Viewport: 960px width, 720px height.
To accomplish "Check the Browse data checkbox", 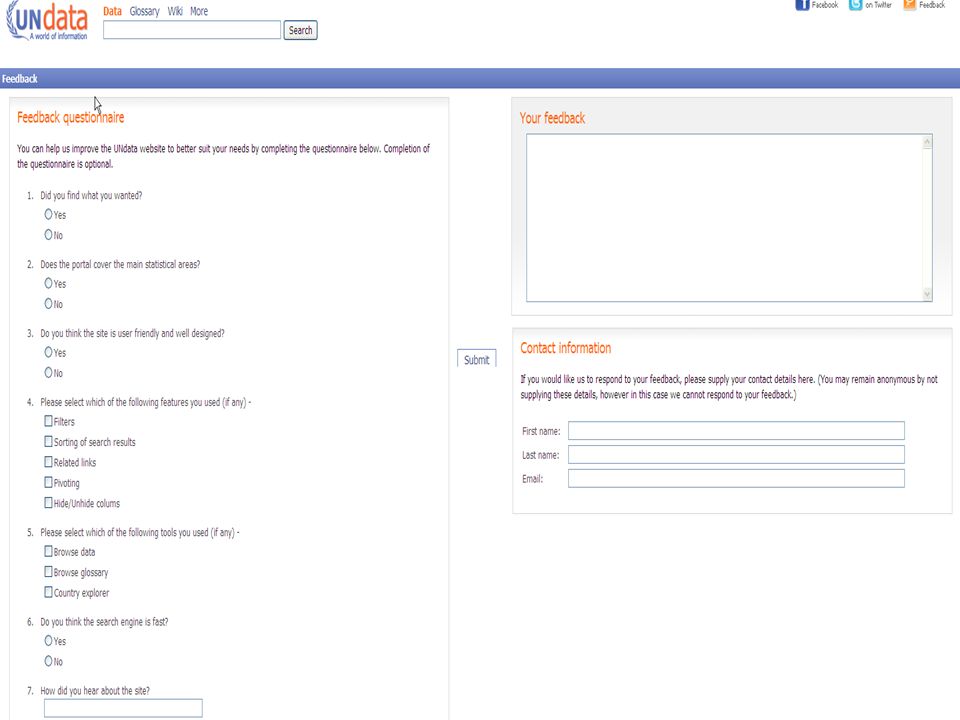I will pos(48,551).
